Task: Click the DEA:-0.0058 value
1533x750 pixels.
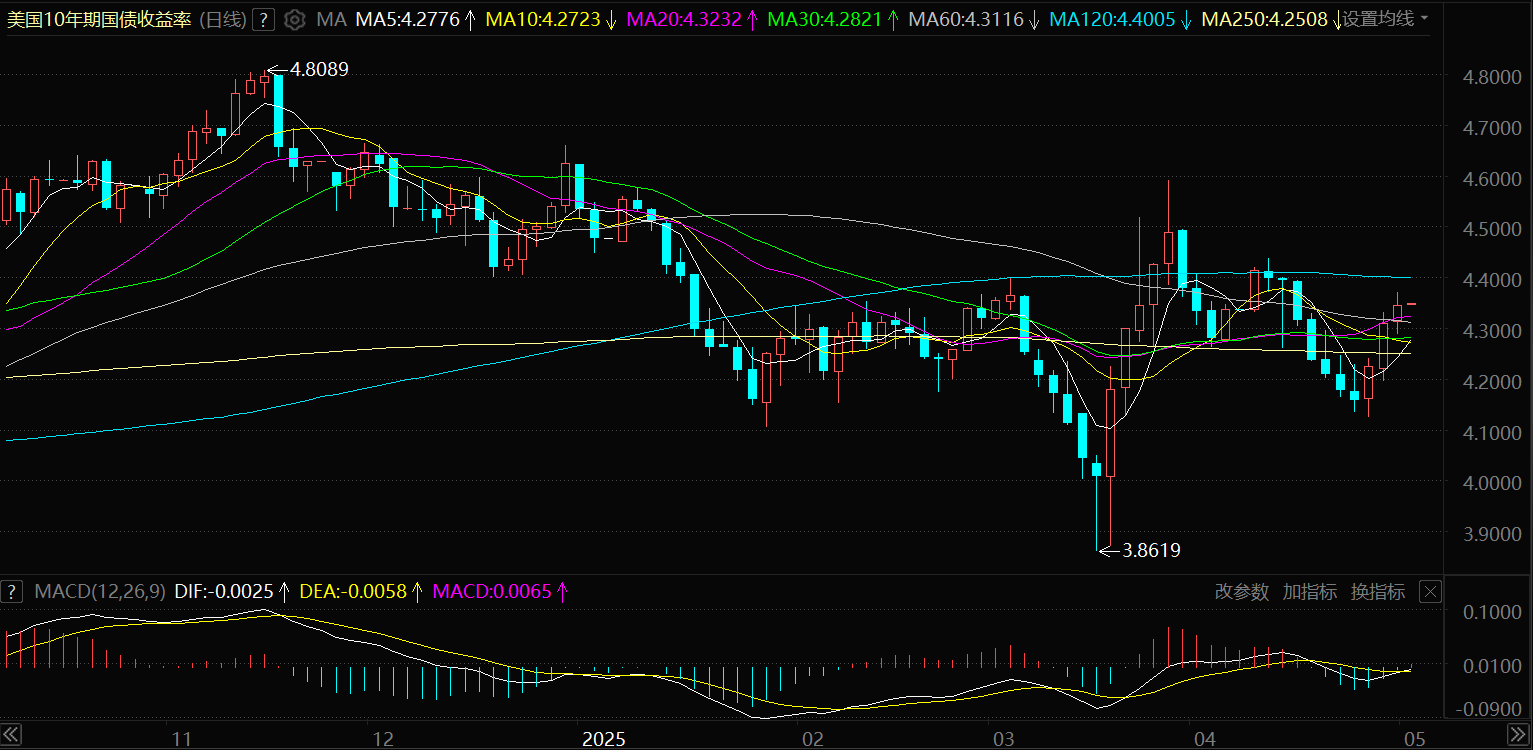Action: [353, 591]
